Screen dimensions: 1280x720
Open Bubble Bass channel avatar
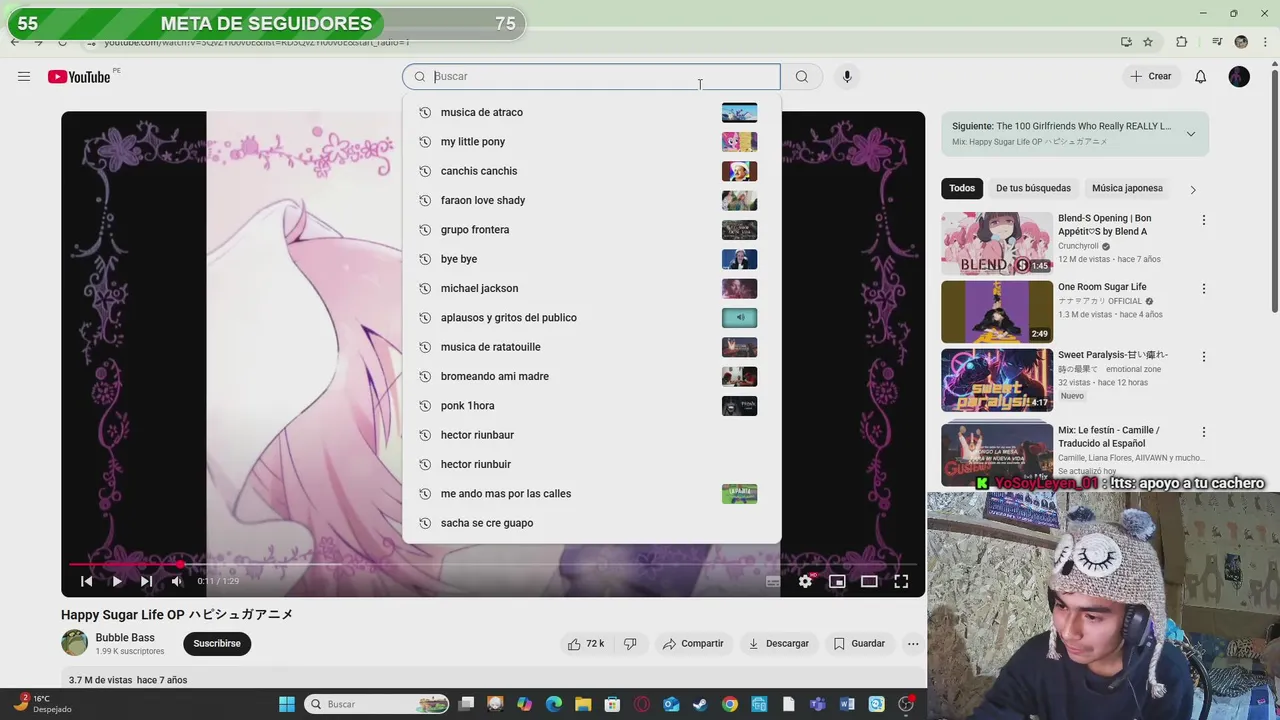pyautogui.click(x=74, y=643)
